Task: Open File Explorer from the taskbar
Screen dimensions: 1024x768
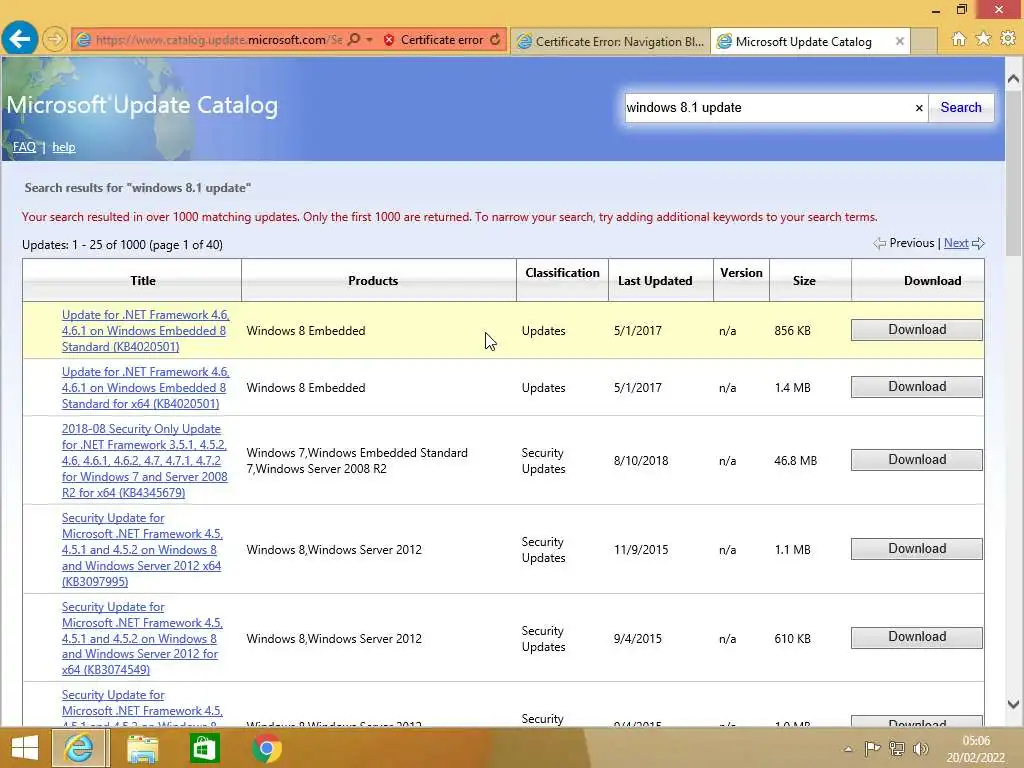Action: click(142, 748)
